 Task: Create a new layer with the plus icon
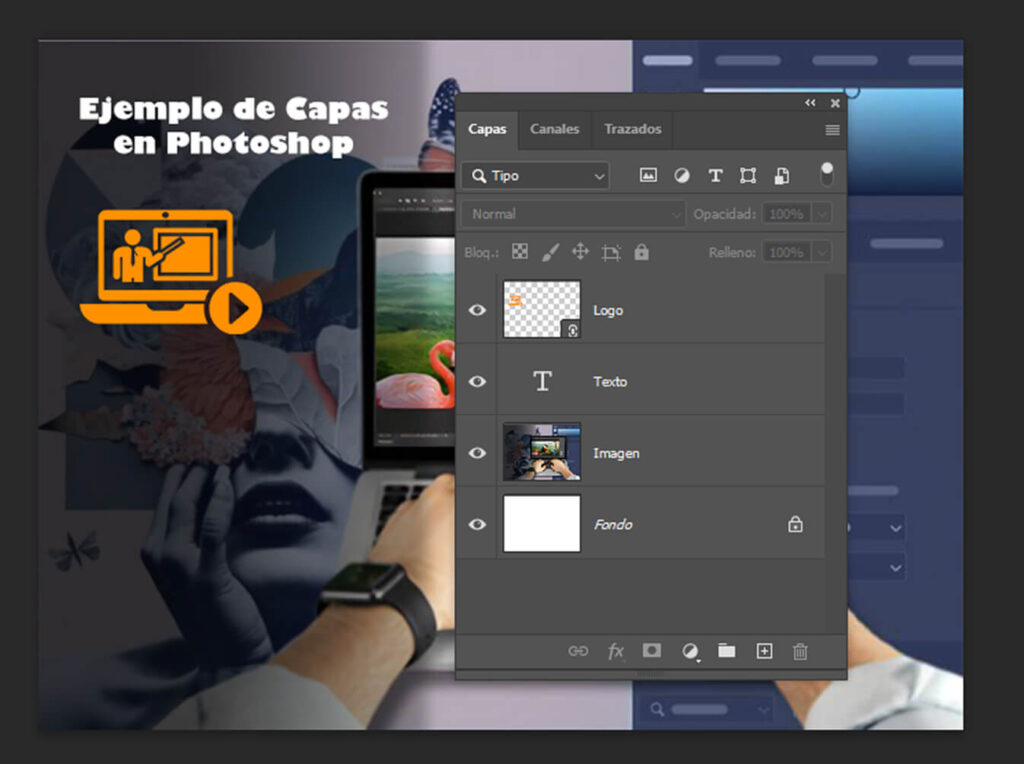coord(763,651)
